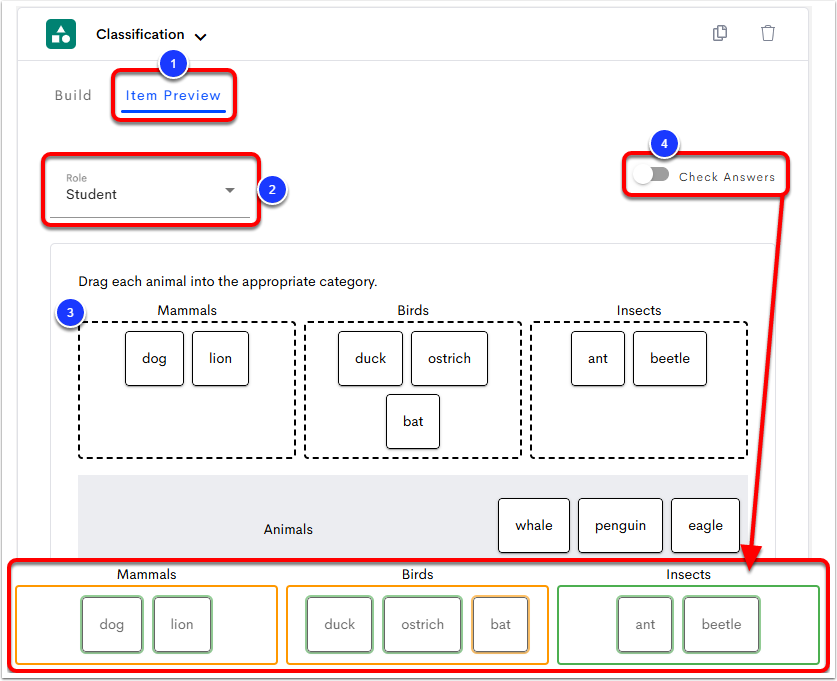The image size is (837, 681).
Task: Click the Birds heading above the dashed box
Action: [x=413, y=311]
